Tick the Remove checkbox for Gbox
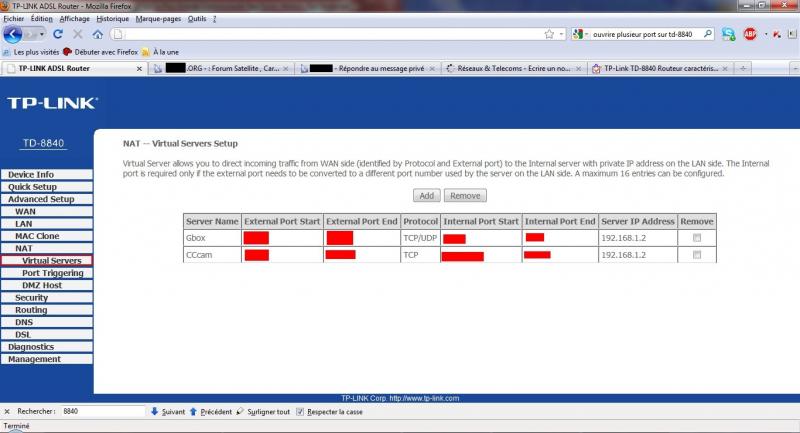Viewport: 800px width, 433px height. (x=697, y=238)
